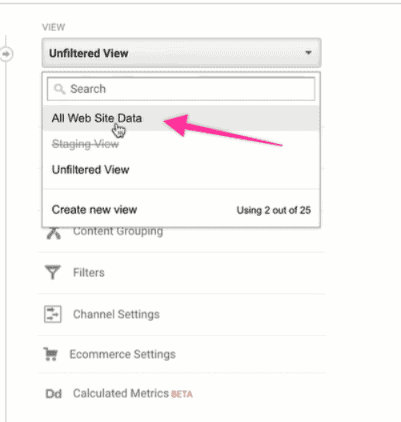The image size is (401, 422).
Task: Click the Filters funnel icon
Action: (x=53, y=272)
